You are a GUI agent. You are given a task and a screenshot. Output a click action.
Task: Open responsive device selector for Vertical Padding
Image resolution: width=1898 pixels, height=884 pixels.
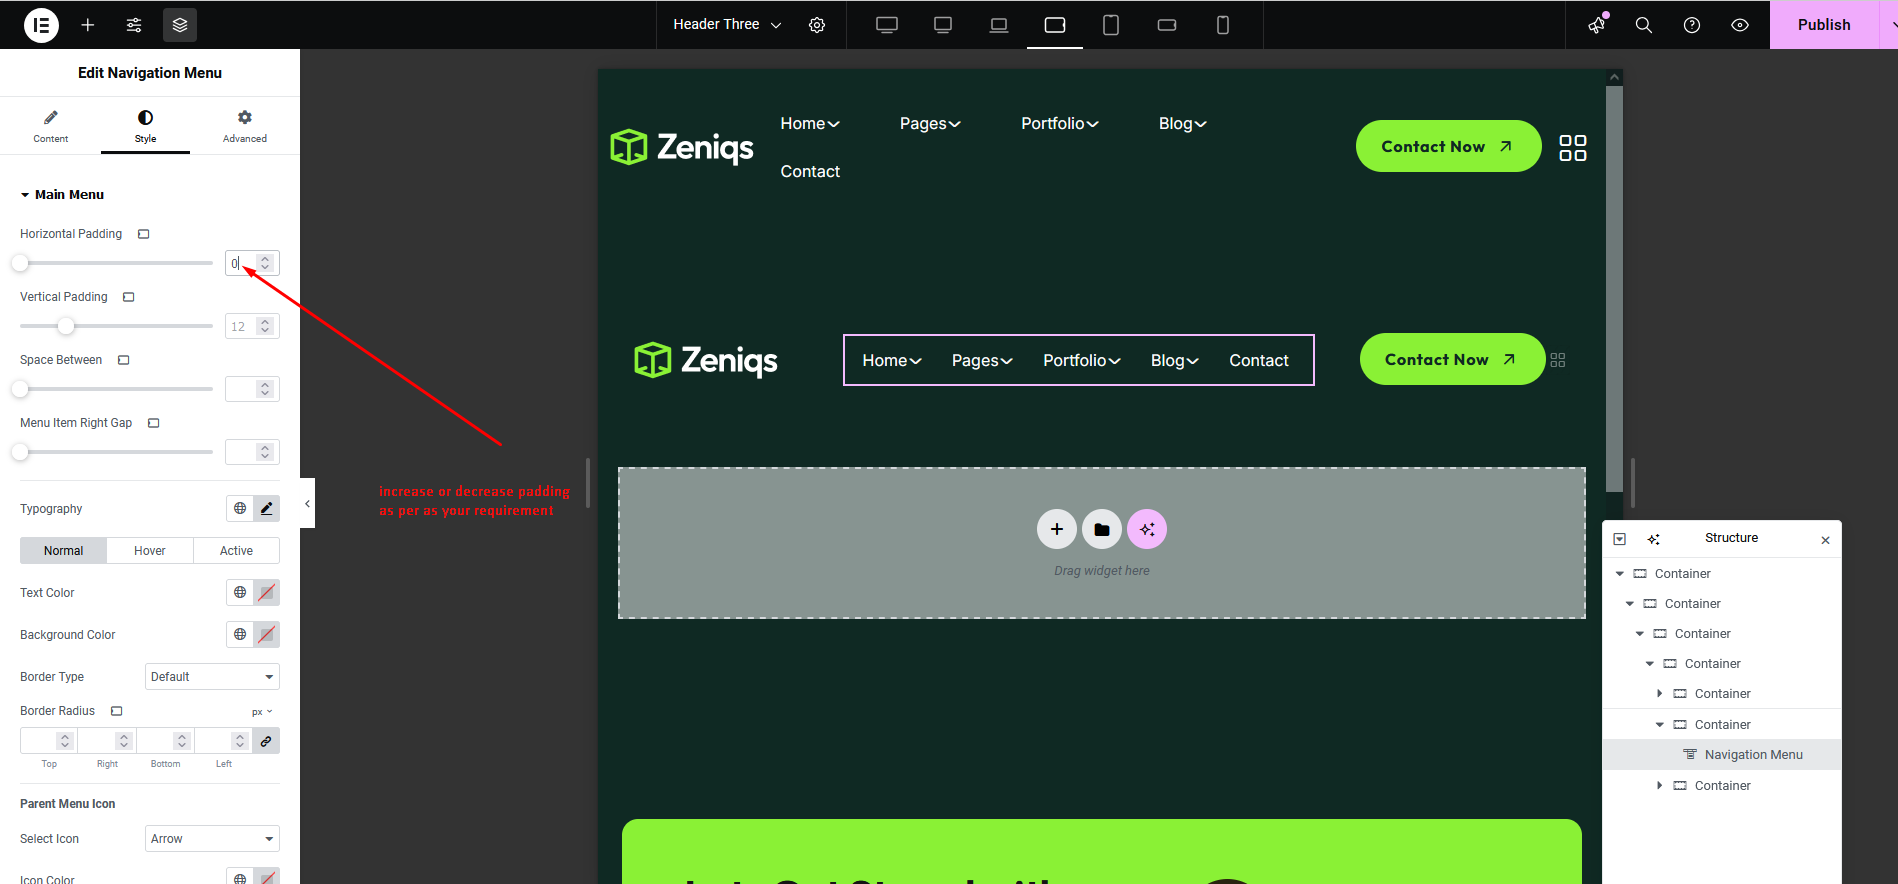click(129, 297)
